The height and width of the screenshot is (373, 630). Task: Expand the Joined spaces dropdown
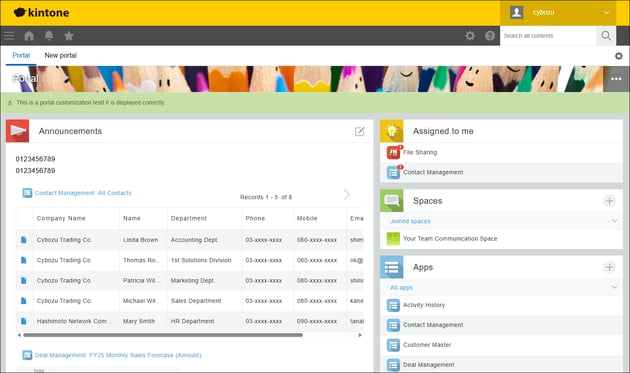coord(614,221)
